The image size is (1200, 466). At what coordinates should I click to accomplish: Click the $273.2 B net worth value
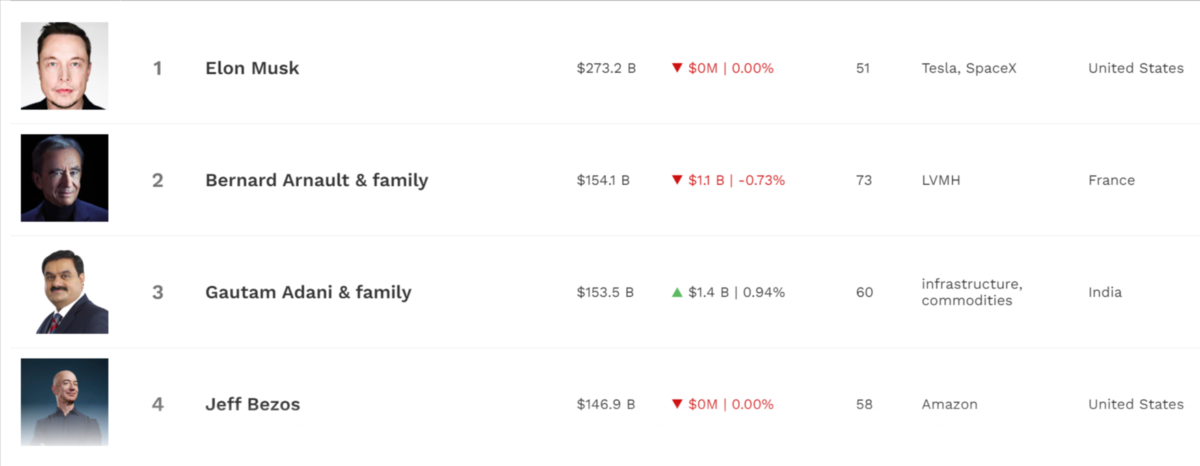click(x=606, y=68)
